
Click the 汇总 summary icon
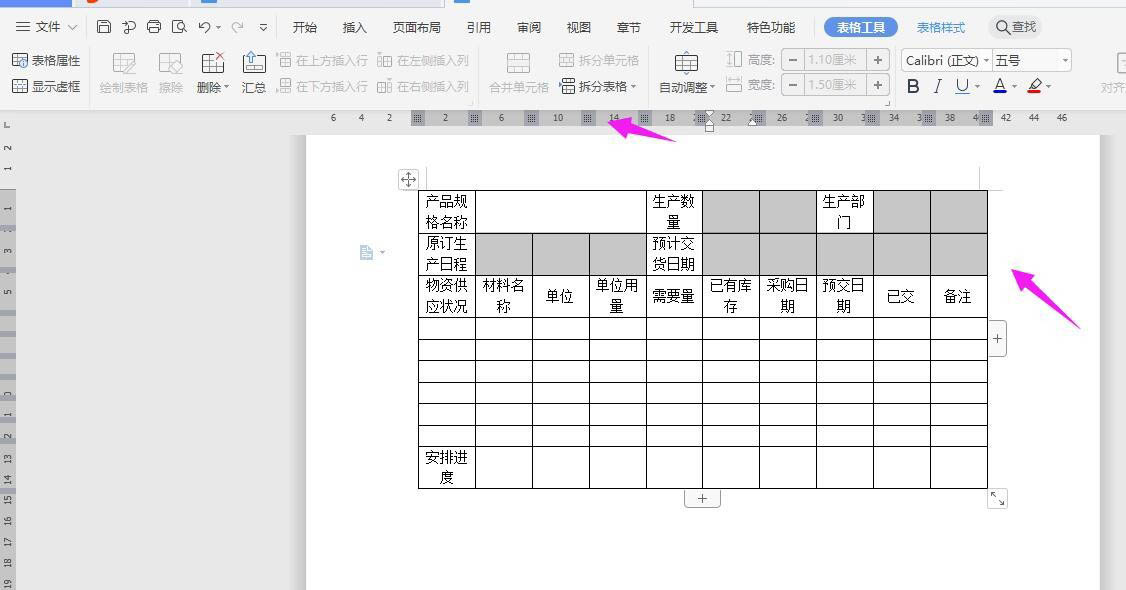[x=254, y=73]
